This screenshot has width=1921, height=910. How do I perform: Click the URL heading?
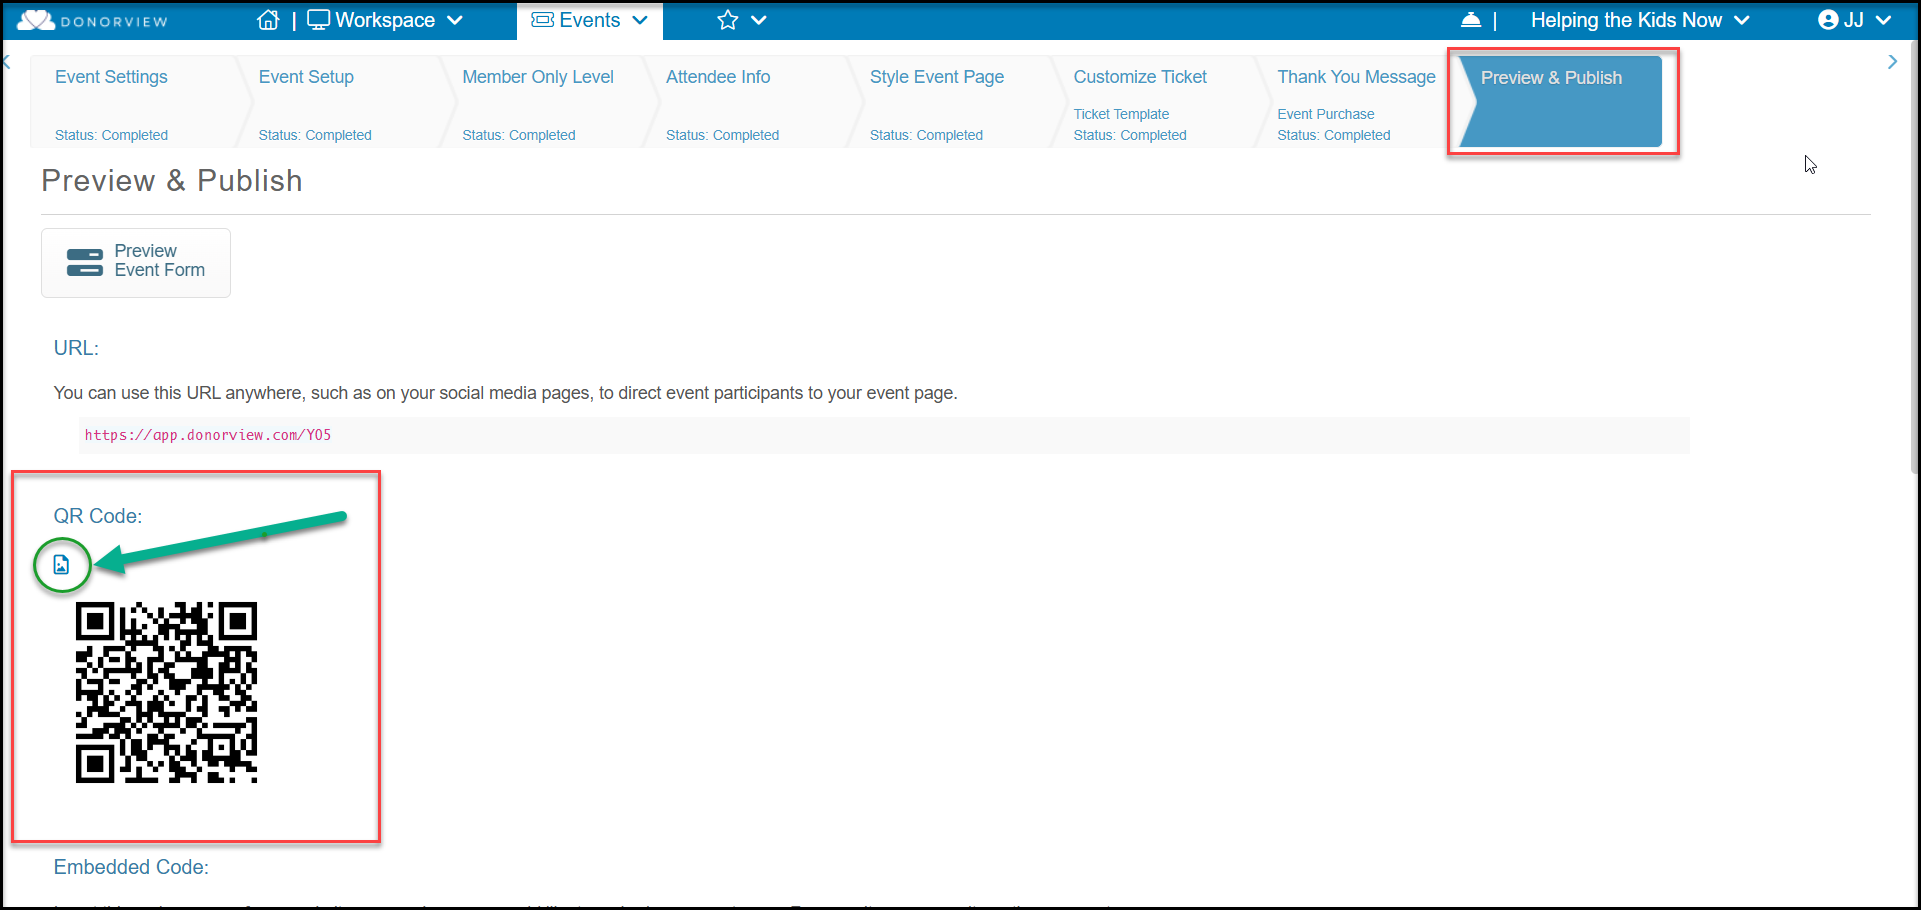76,348
